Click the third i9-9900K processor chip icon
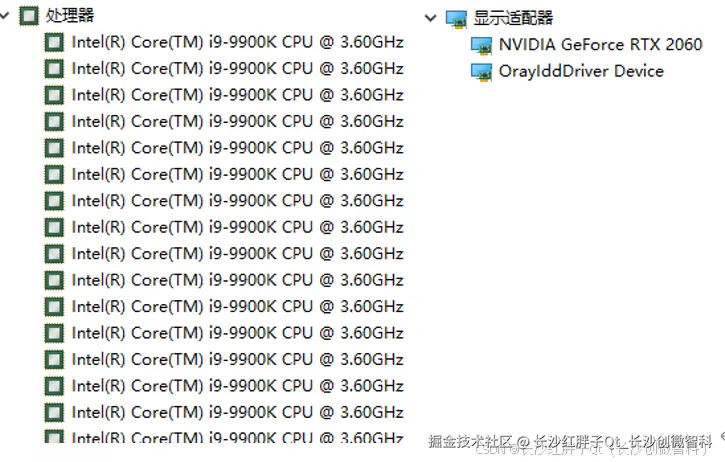This screenshot has height=462, width=725. coord(54,95)
